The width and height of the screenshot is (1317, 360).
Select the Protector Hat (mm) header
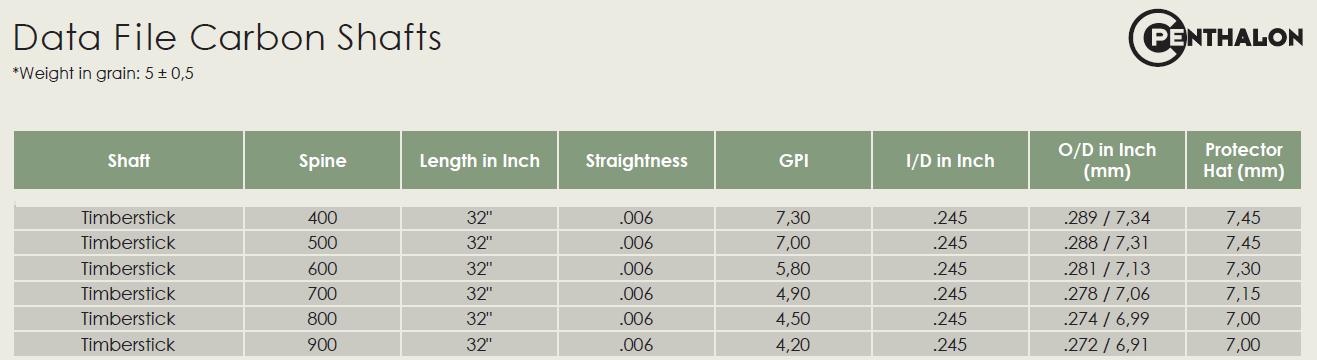(1244, 160)
